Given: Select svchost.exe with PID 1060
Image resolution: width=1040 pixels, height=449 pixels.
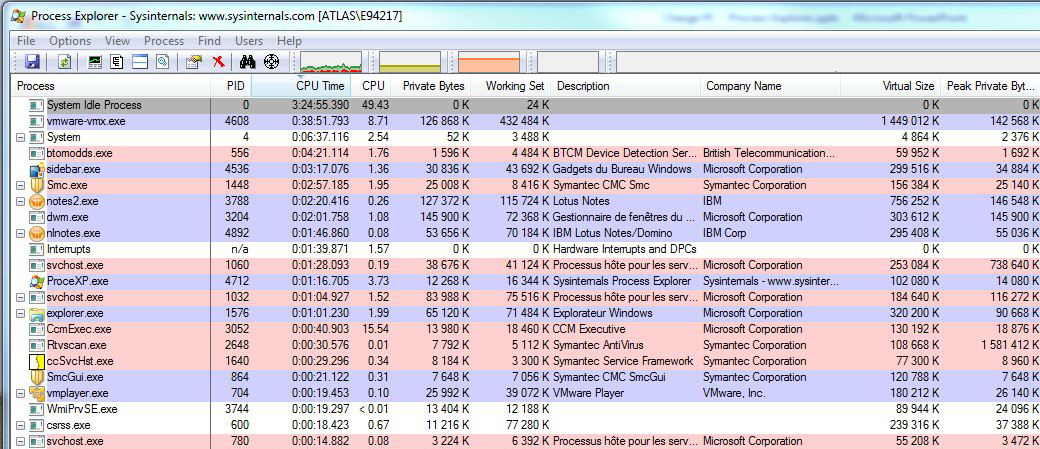Looking at the screenshot, I should (x=526, y=265).
